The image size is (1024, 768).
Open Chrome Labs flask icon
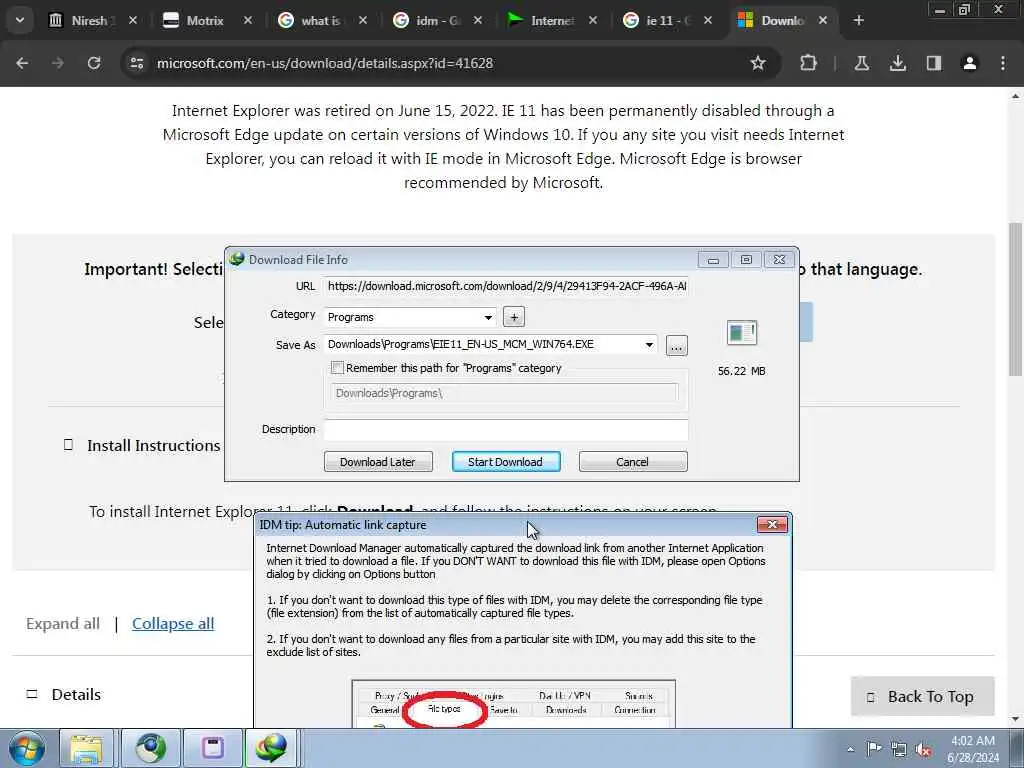(861, 63)
